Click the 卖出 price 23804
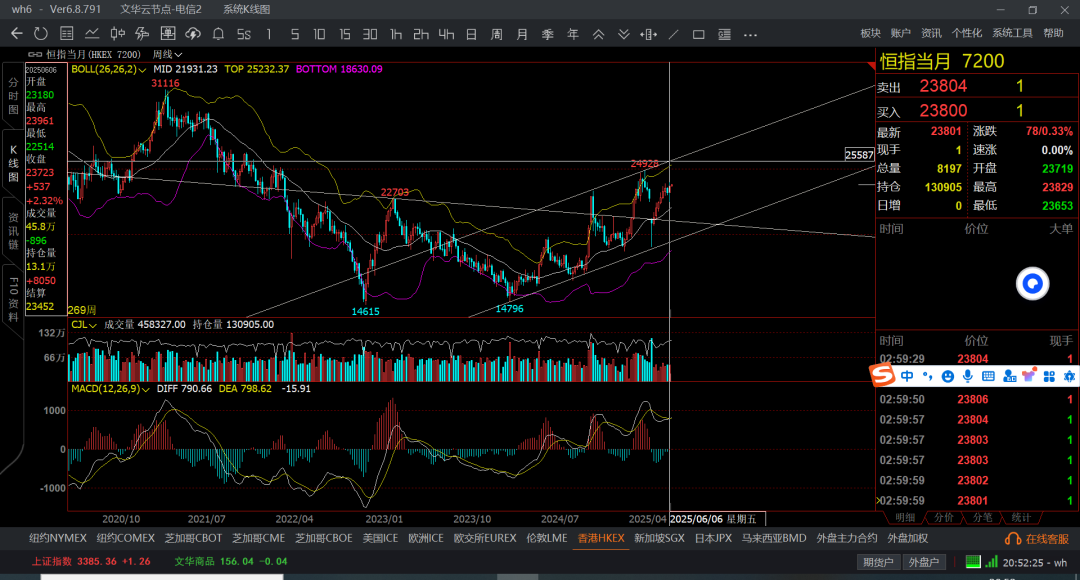Image resolution: width=1080 pixels, height=580 pixels. tap(944, 86)
